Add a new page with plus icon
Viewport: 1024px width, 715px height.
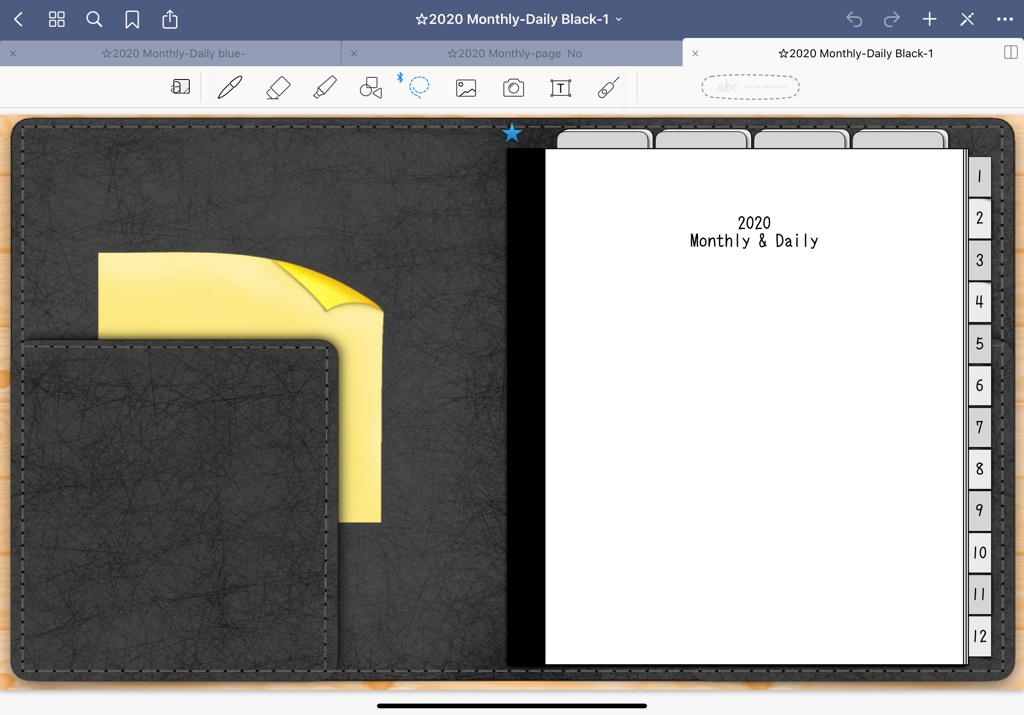click(929, 20)
